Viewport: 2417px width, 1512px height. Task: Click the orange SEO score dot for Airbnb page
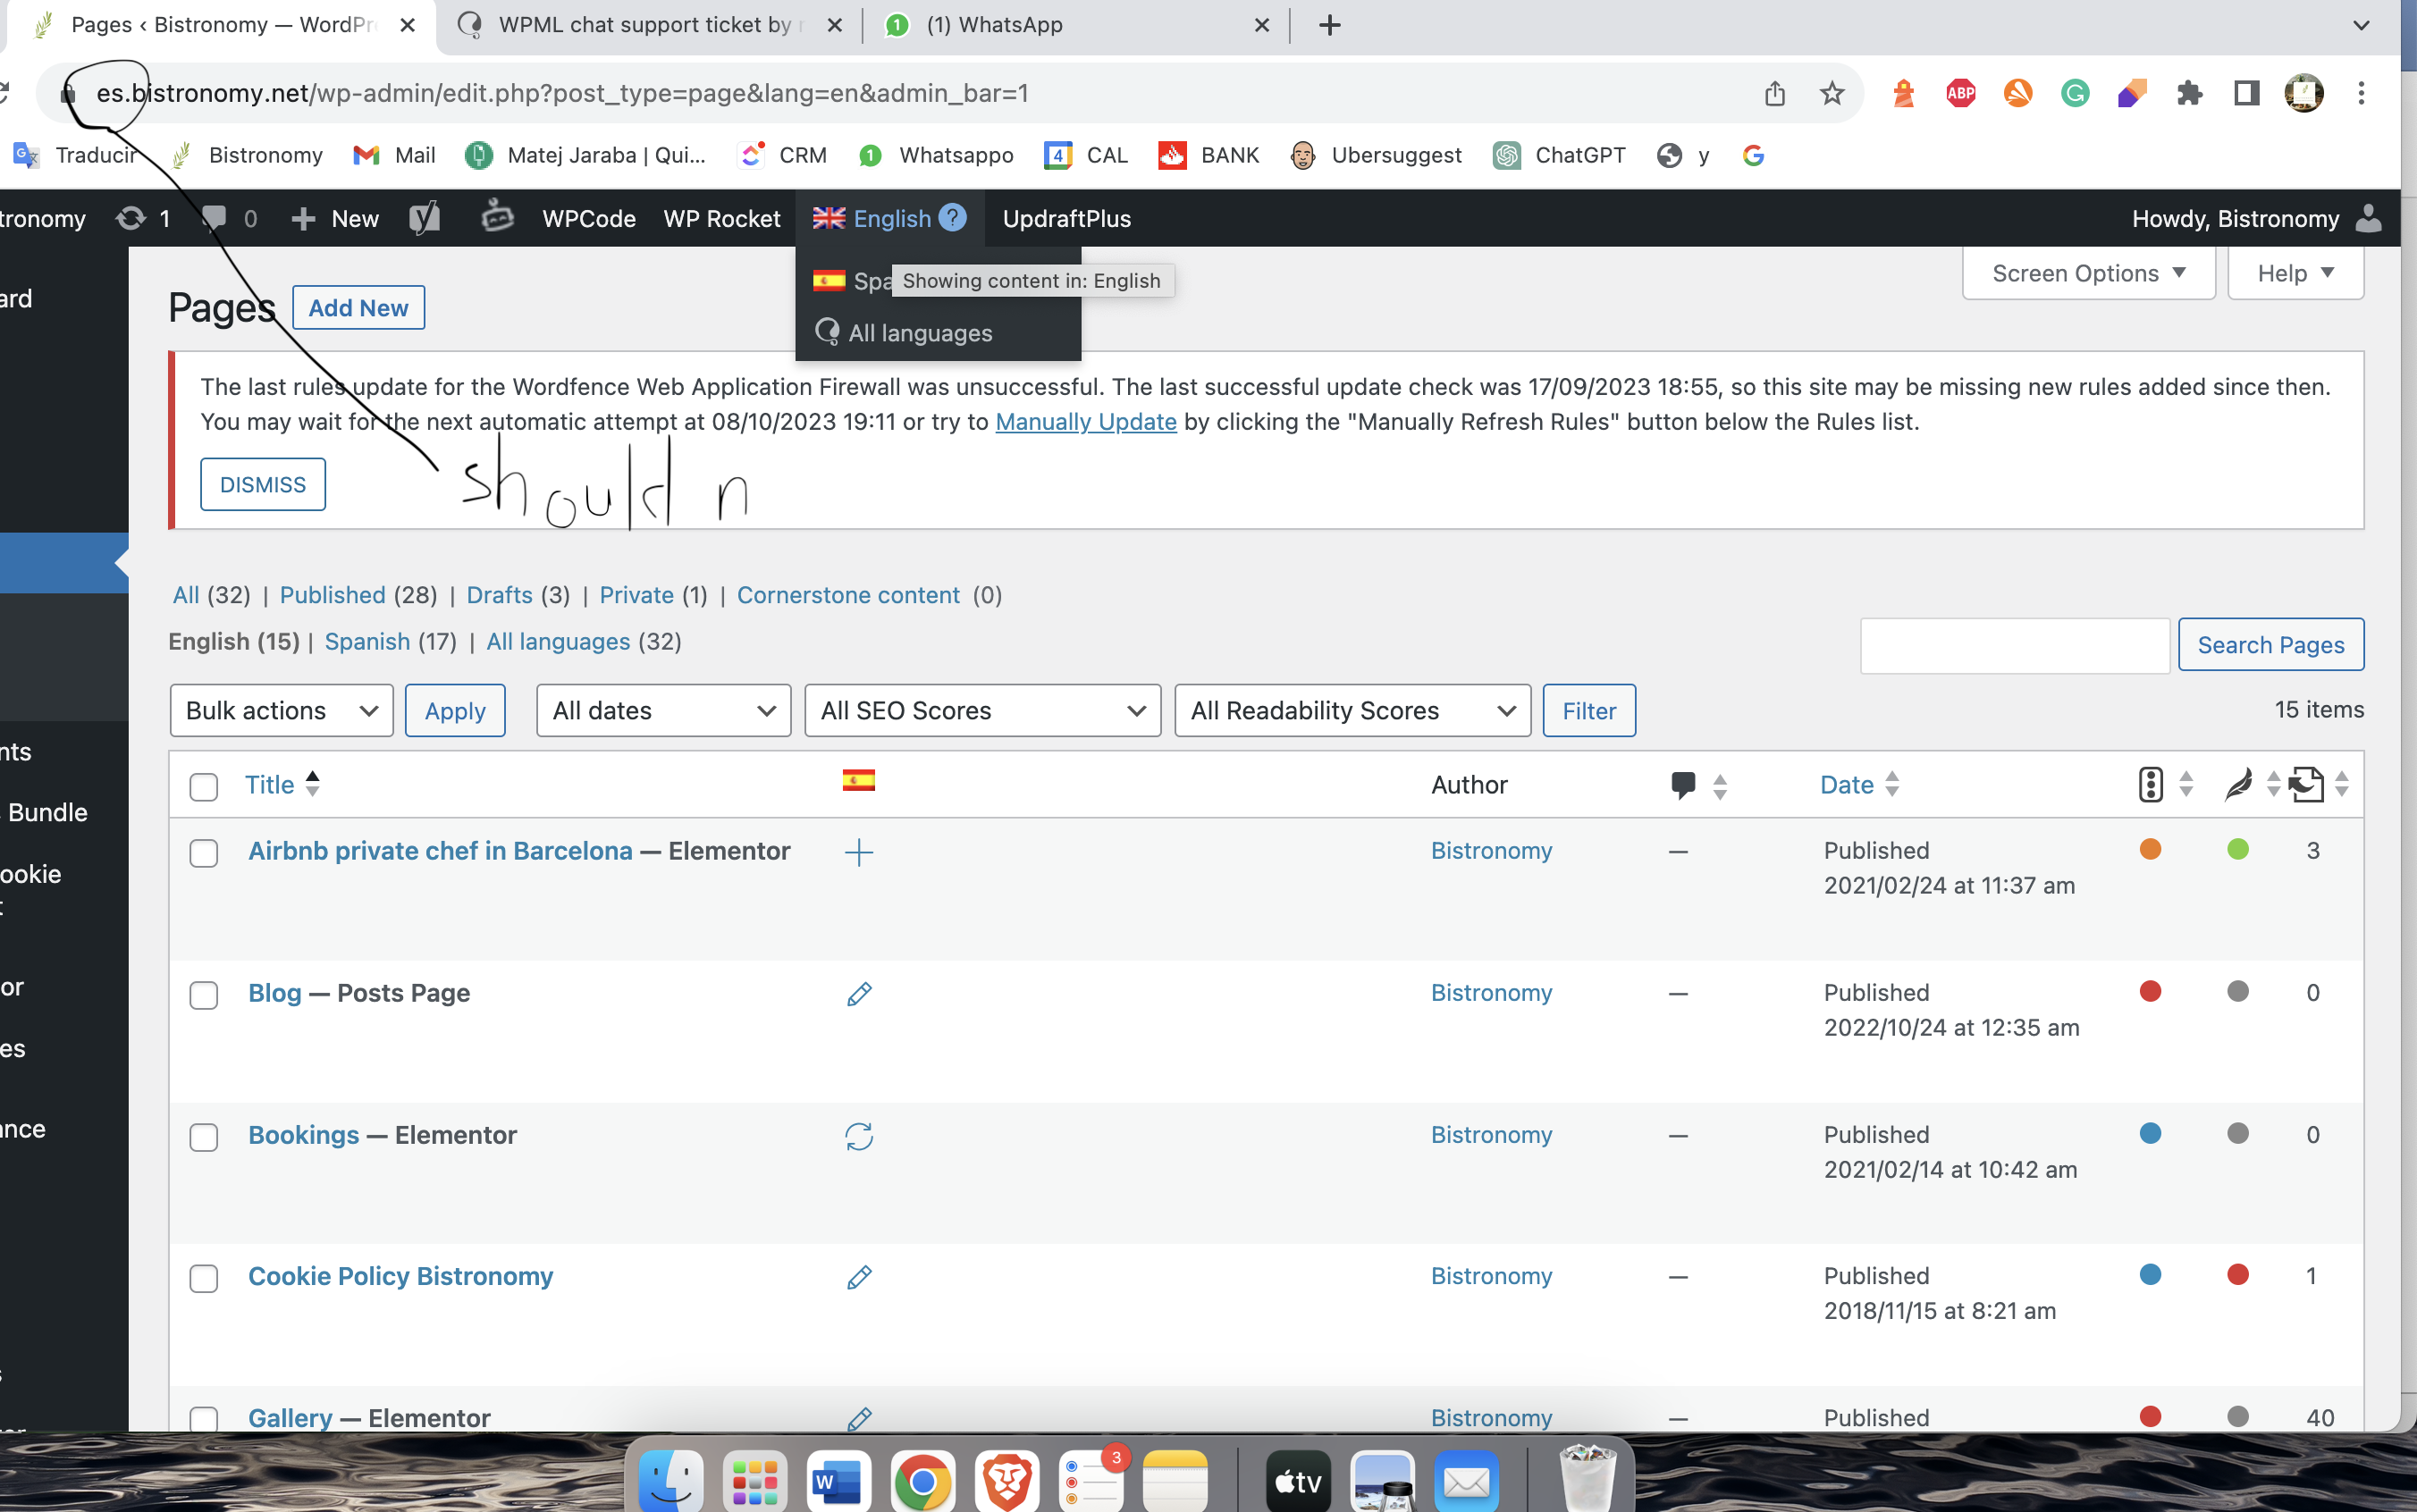pyautogui.click(x=2150, y=849)
